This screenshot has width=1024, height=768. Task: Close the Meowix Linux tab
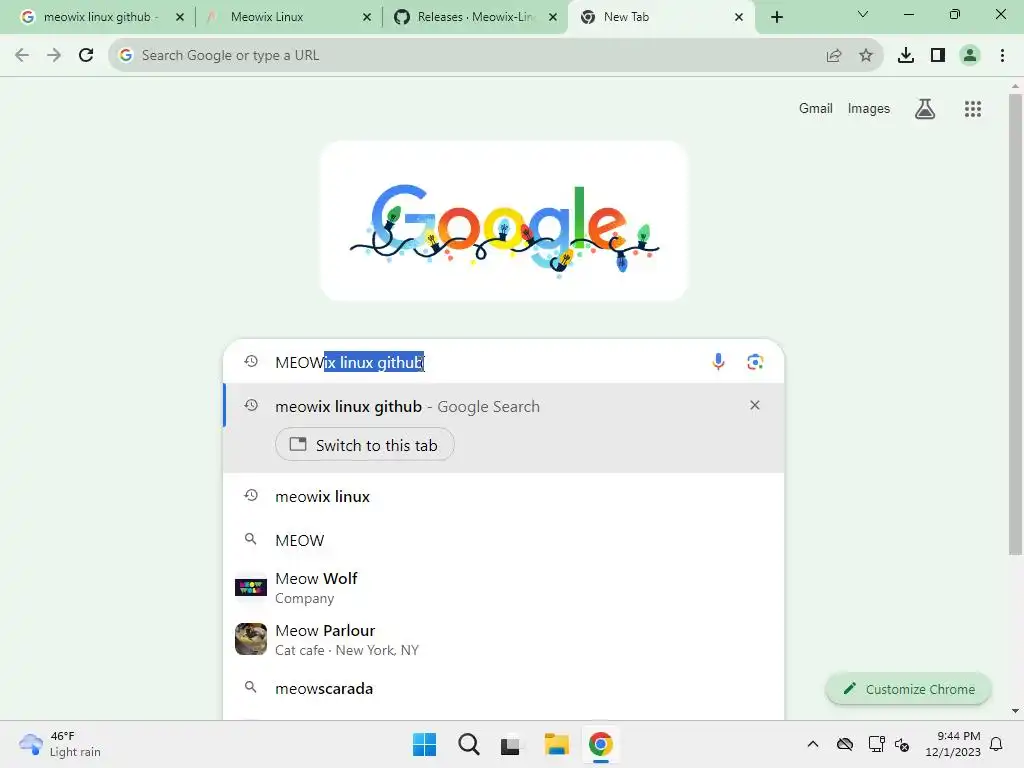[x=366, y=18]
